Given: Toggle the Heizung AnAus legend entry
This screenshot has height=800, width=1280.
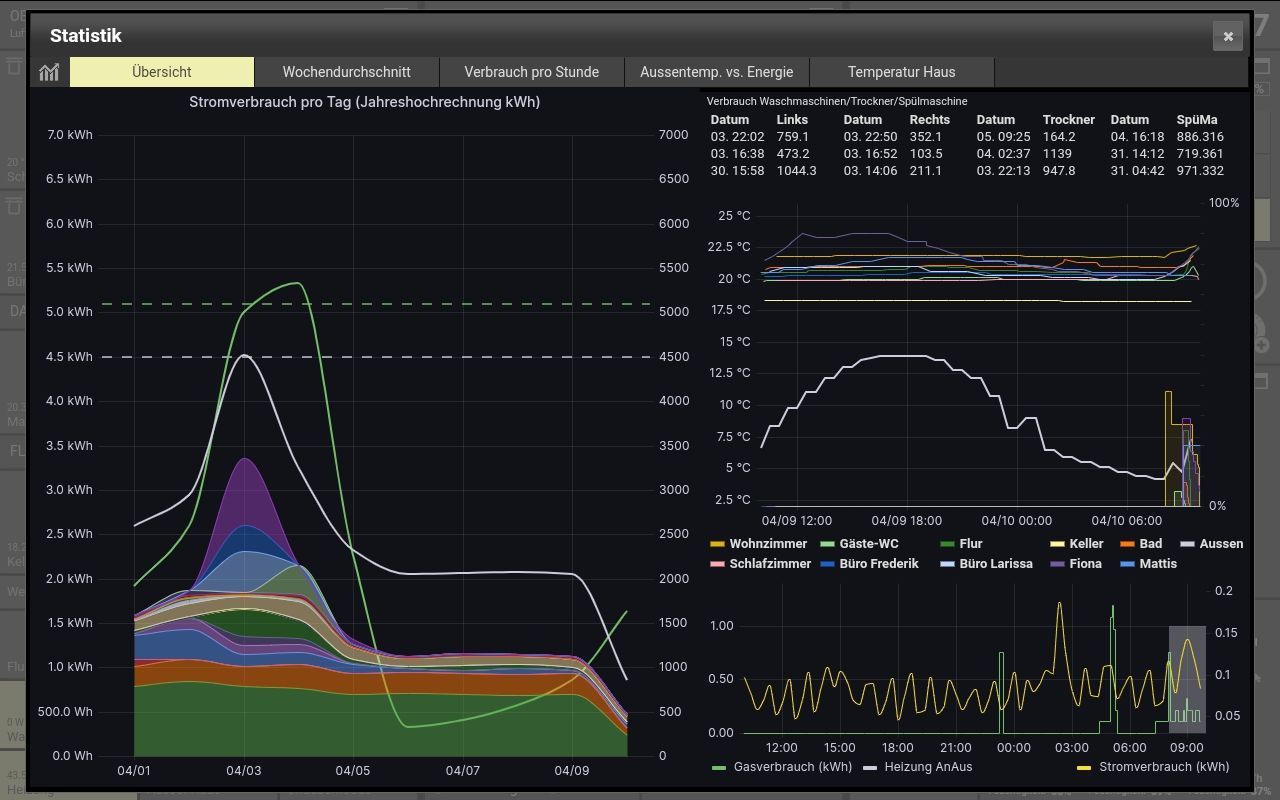Looking at the screenshot, I should click(926, 767).
